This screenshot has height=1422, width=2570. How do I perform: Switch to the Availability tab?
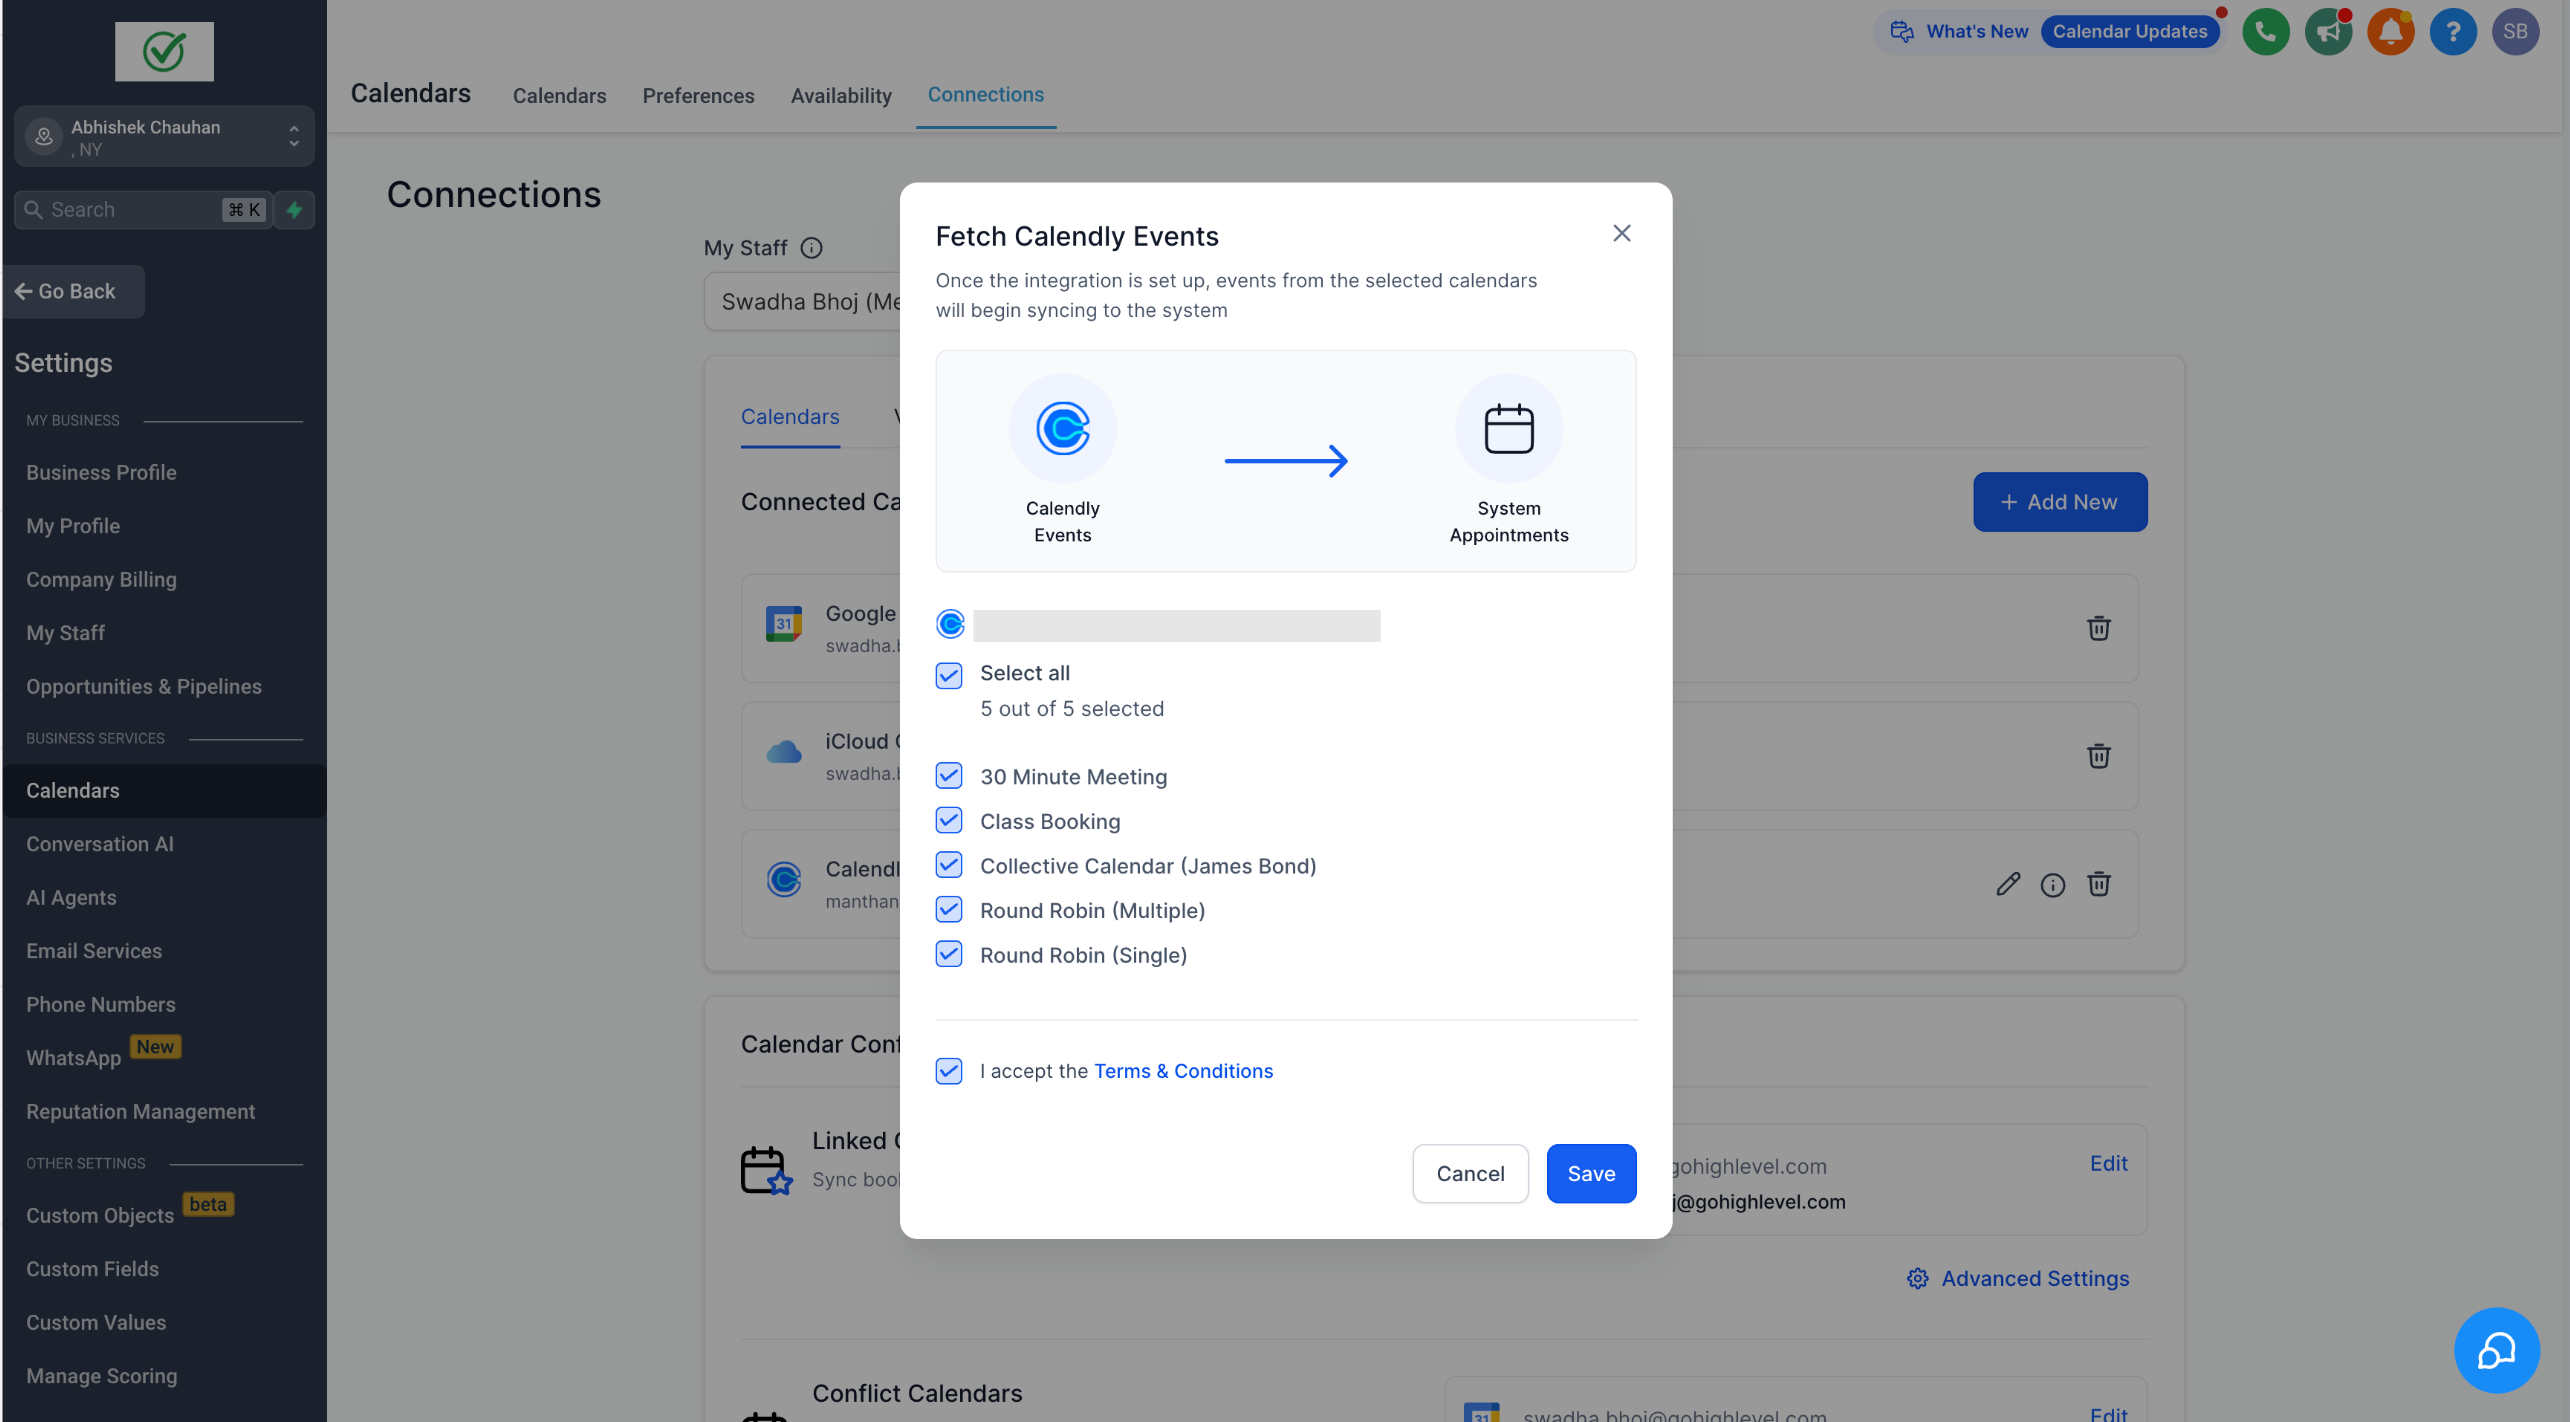tap(840, 93)
